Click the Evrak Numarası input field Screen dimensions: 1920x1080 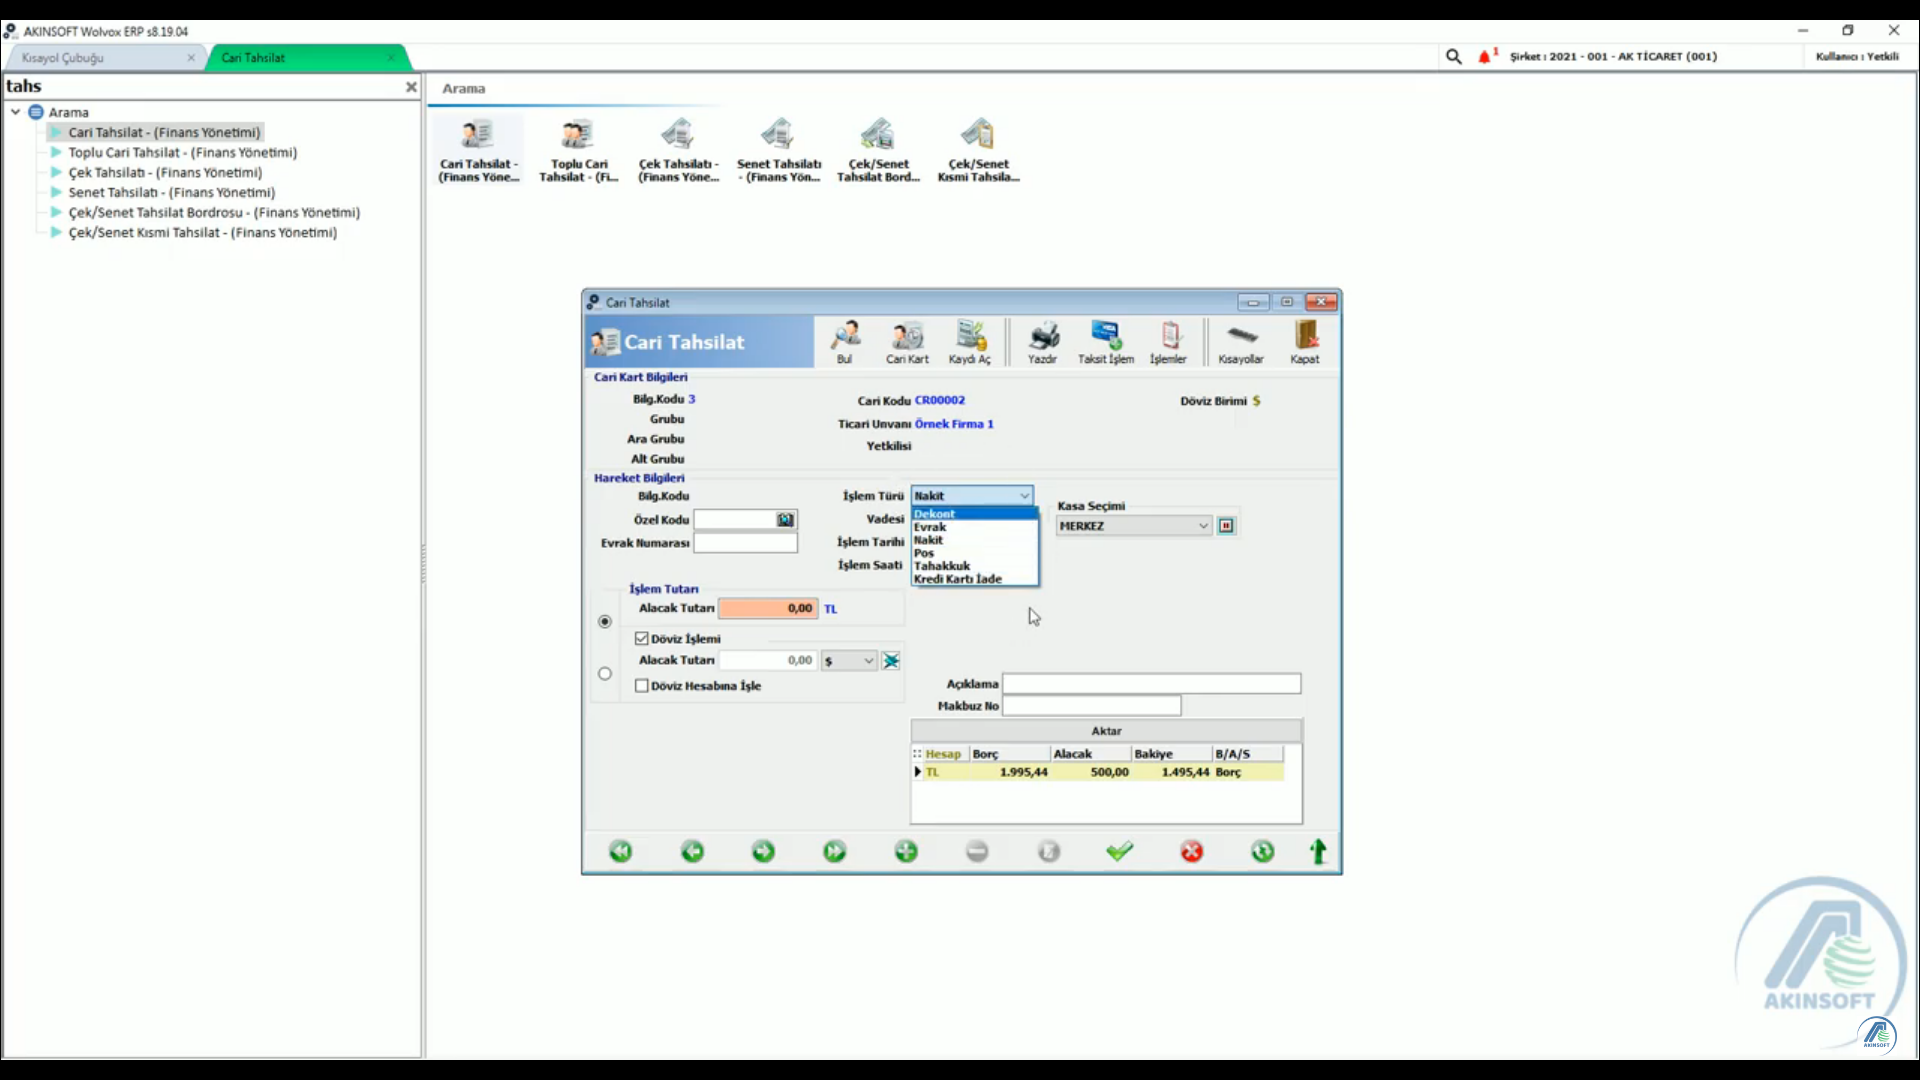click(746, 543)
